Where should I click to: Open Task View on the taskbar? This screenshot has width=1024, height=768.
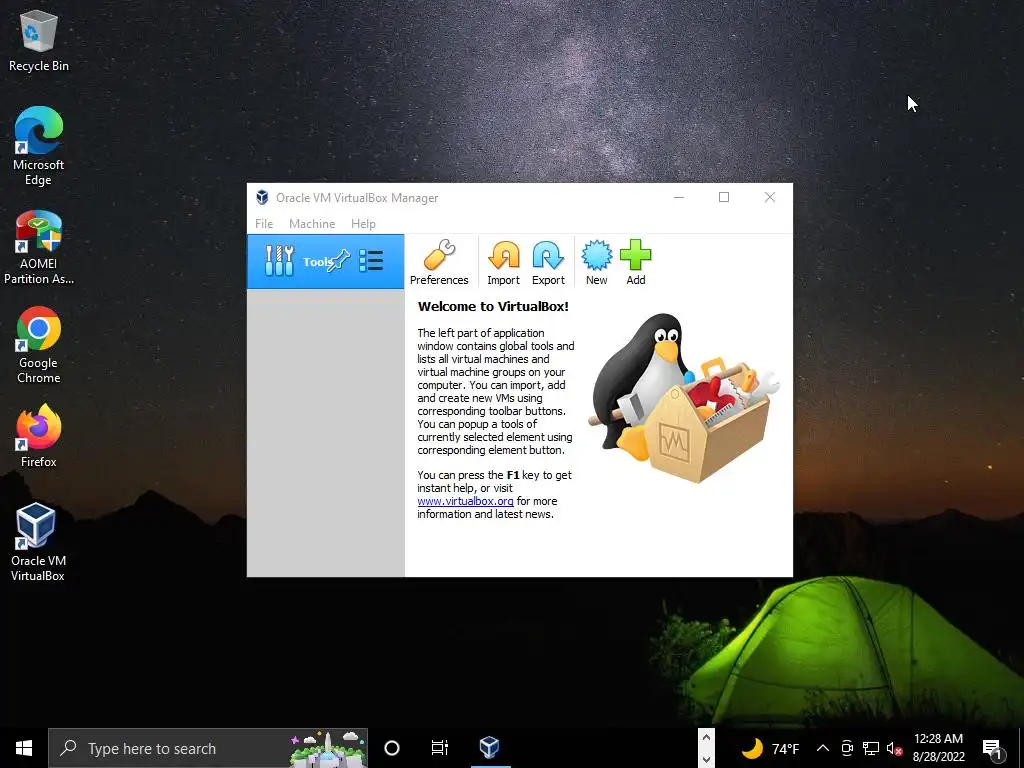(x=440, y=748)
